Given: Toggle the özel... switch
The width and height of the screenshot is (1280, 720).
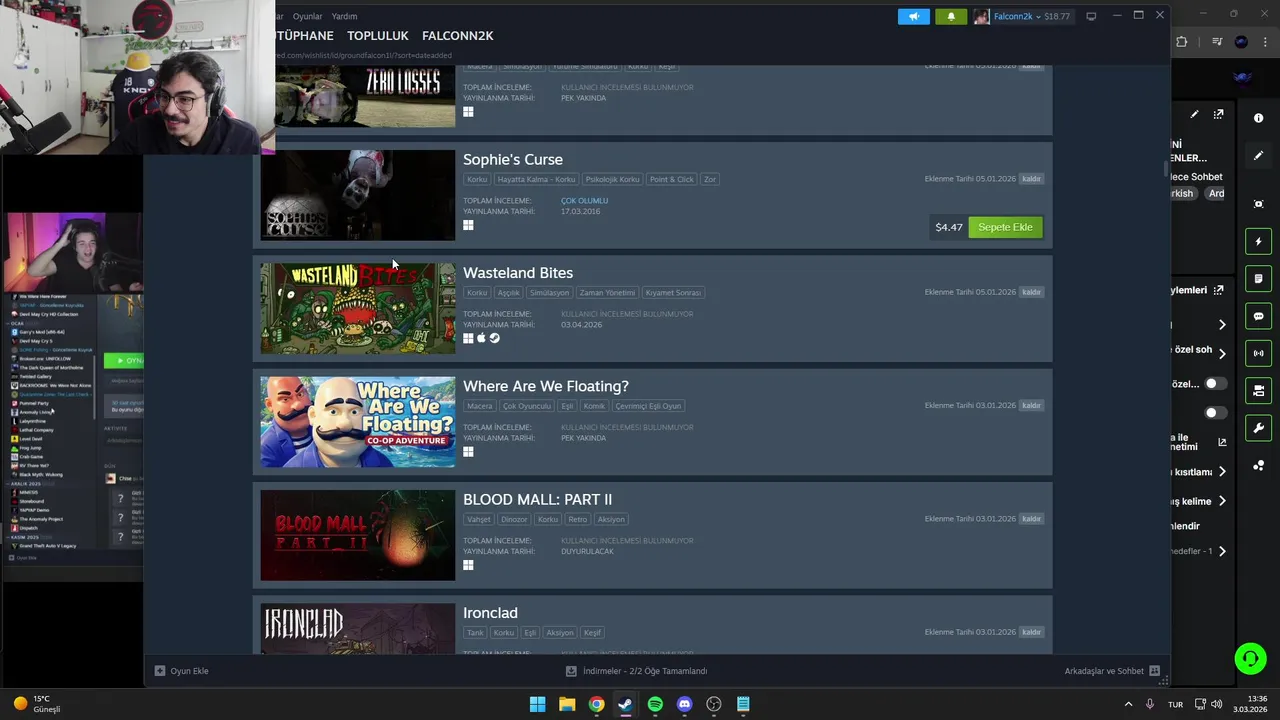Looking at the screenshot, I should click(x=1215, y=384).
